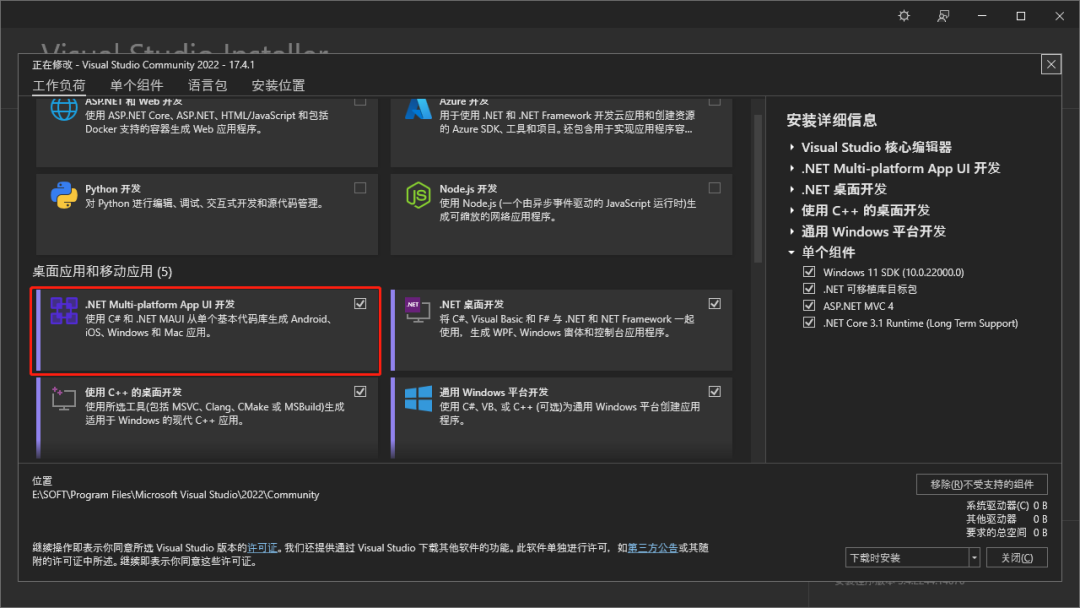Image resolution: width=1080 pixels, height=608 pixels.
Task: Click the feedback icon in title bar
Action: click(943, 15)
